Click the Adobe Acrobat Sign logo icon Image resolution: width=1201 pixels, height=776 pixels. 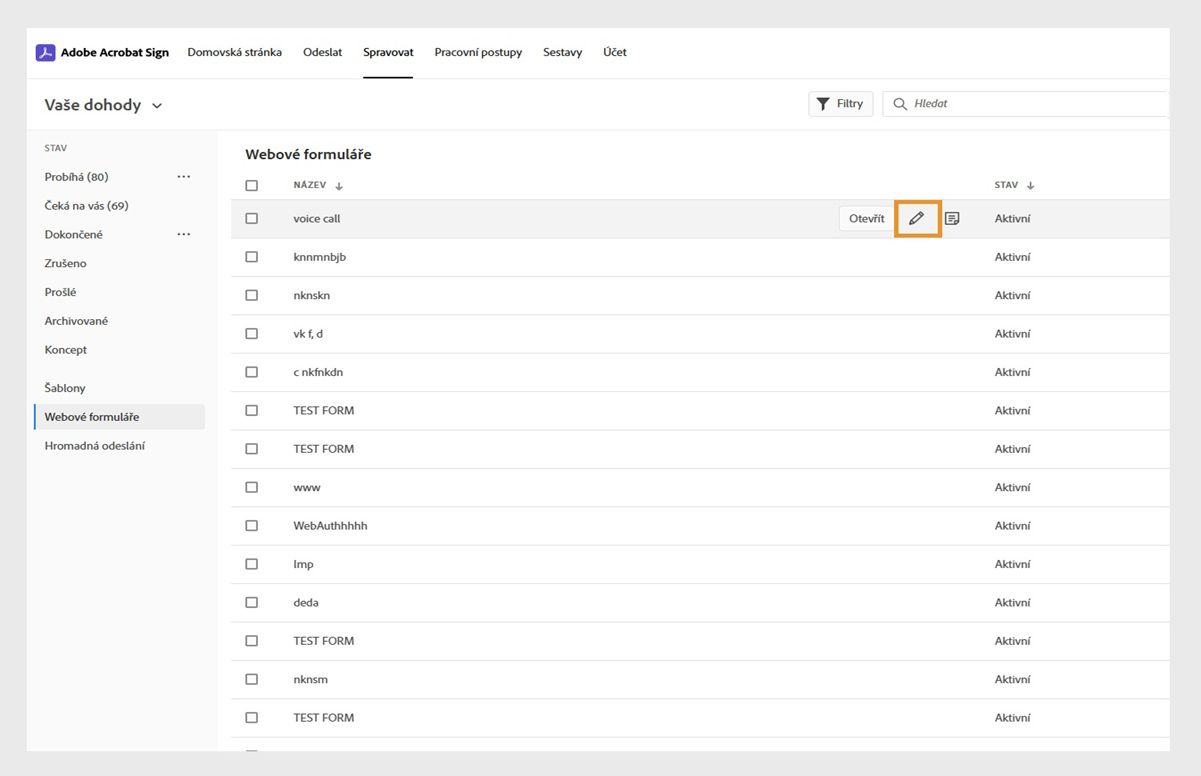[x=45, y=53]
